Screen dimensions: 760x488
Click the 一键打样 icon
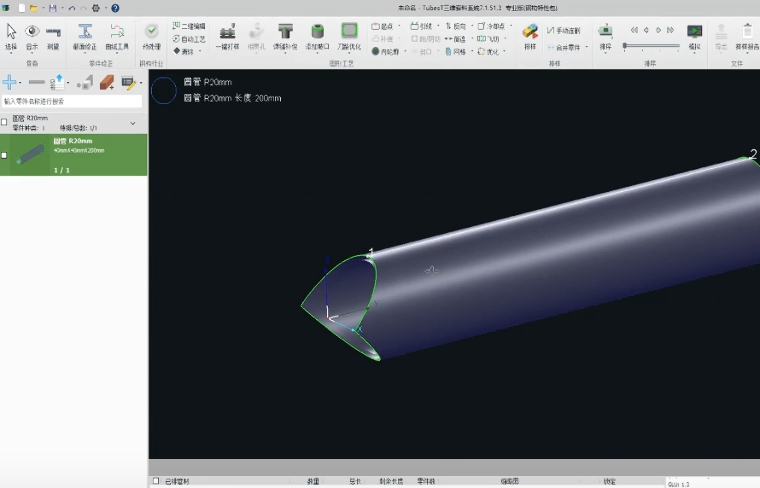[228, 36]
